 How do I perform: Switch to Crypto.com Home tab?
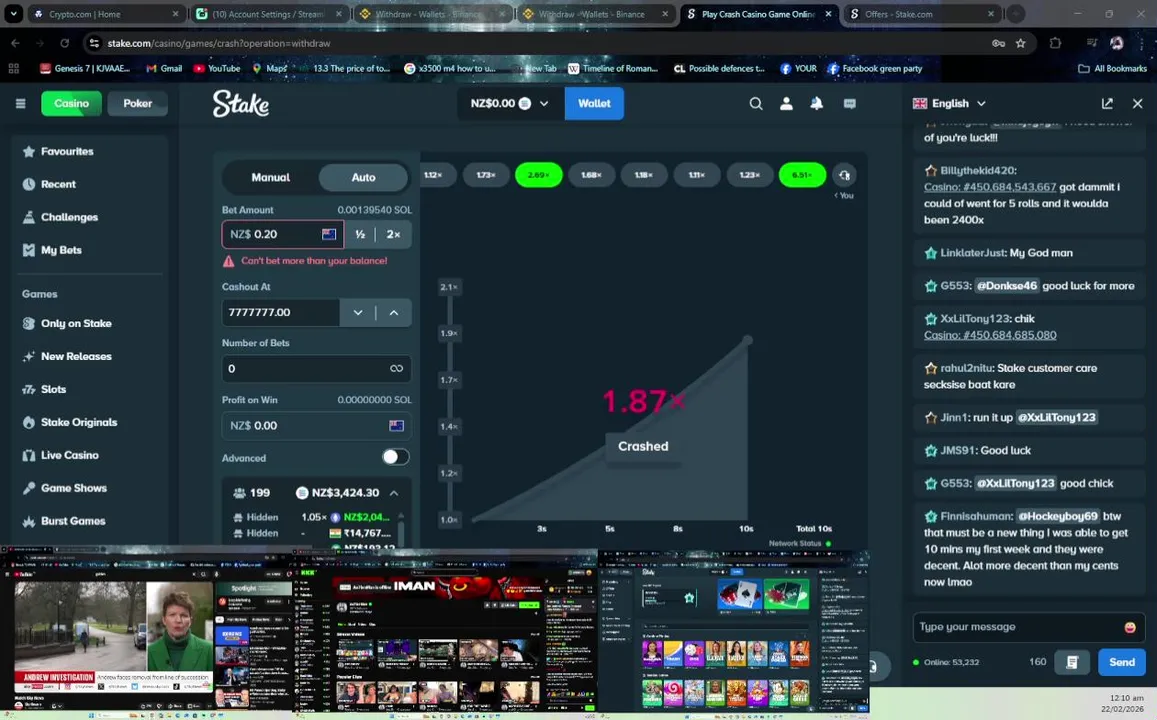[107, 14]
